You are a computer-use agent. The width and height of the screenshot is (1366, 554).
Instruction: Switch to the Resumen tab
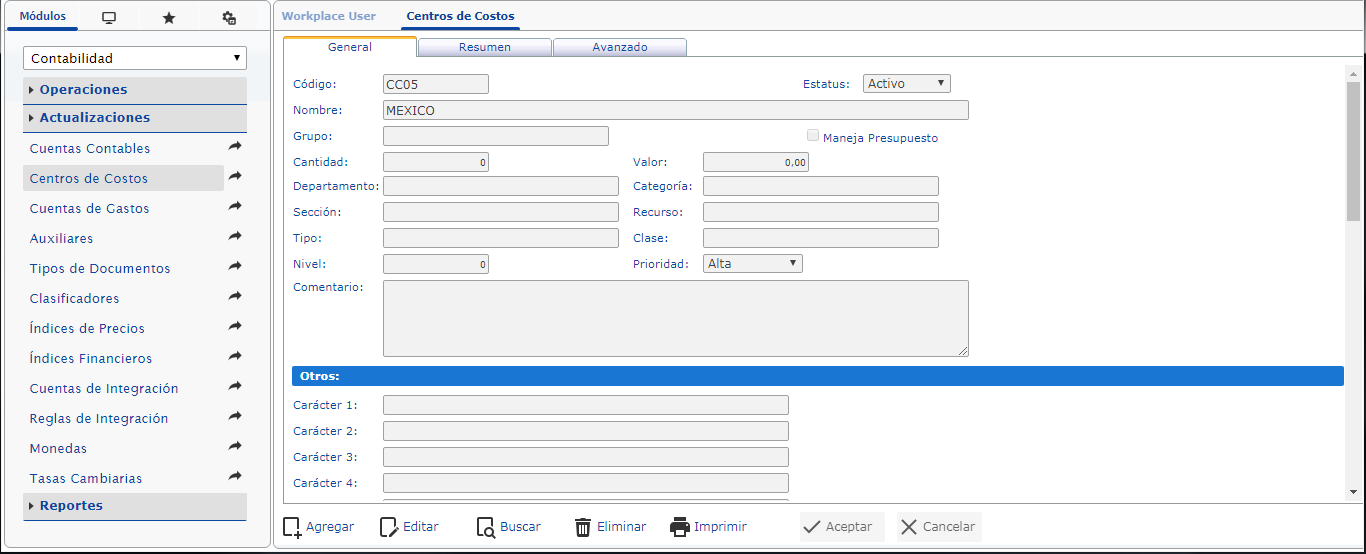[x=485, y=47]
